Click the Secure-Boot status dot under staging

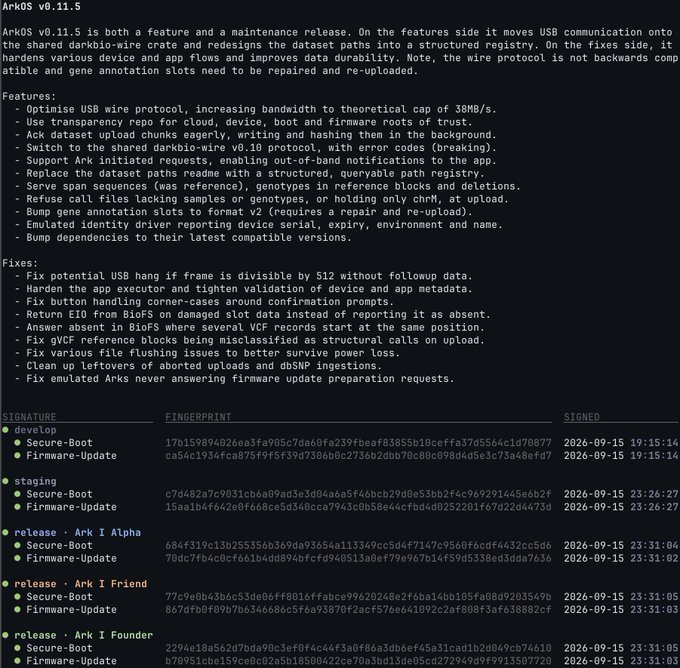[x=17, y=494]
